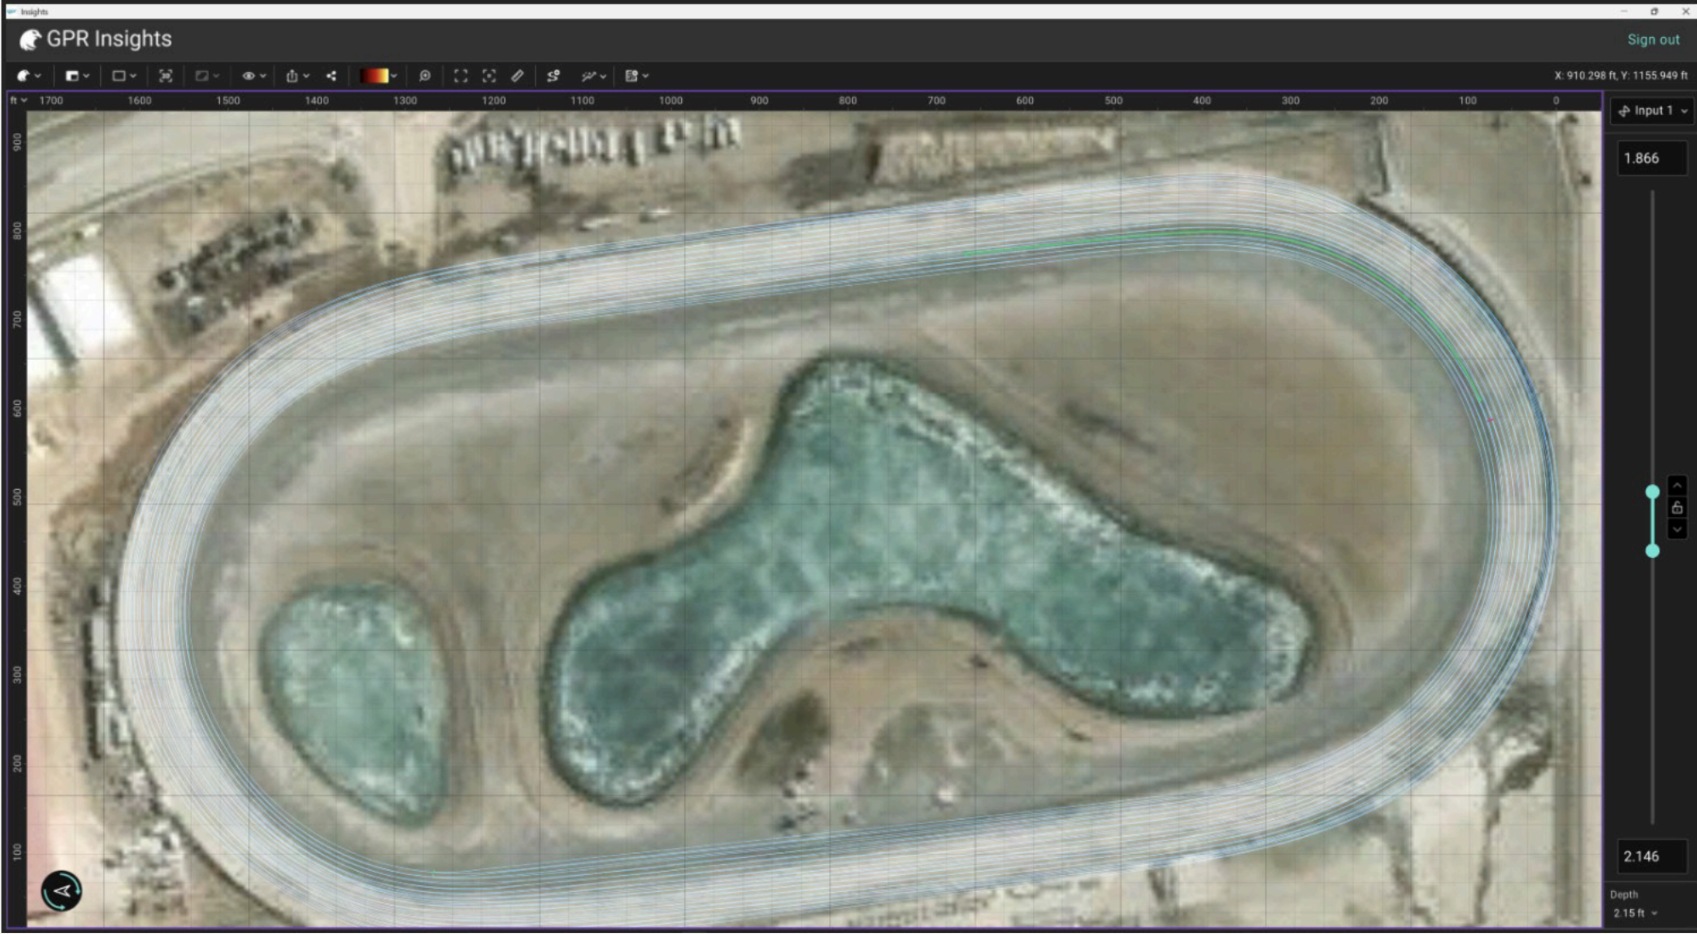Open the color palette gradient dropdown
The image size is (1697, 934).
click(379, 76)
